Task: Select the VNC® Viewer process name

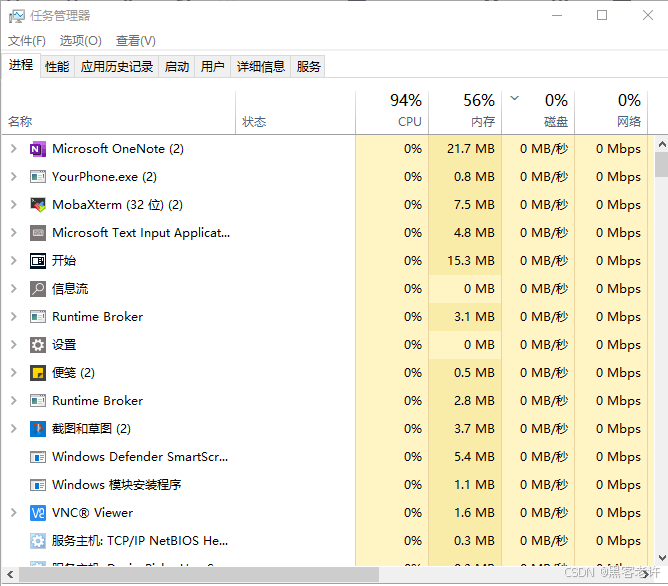Action: click(92, 513)
